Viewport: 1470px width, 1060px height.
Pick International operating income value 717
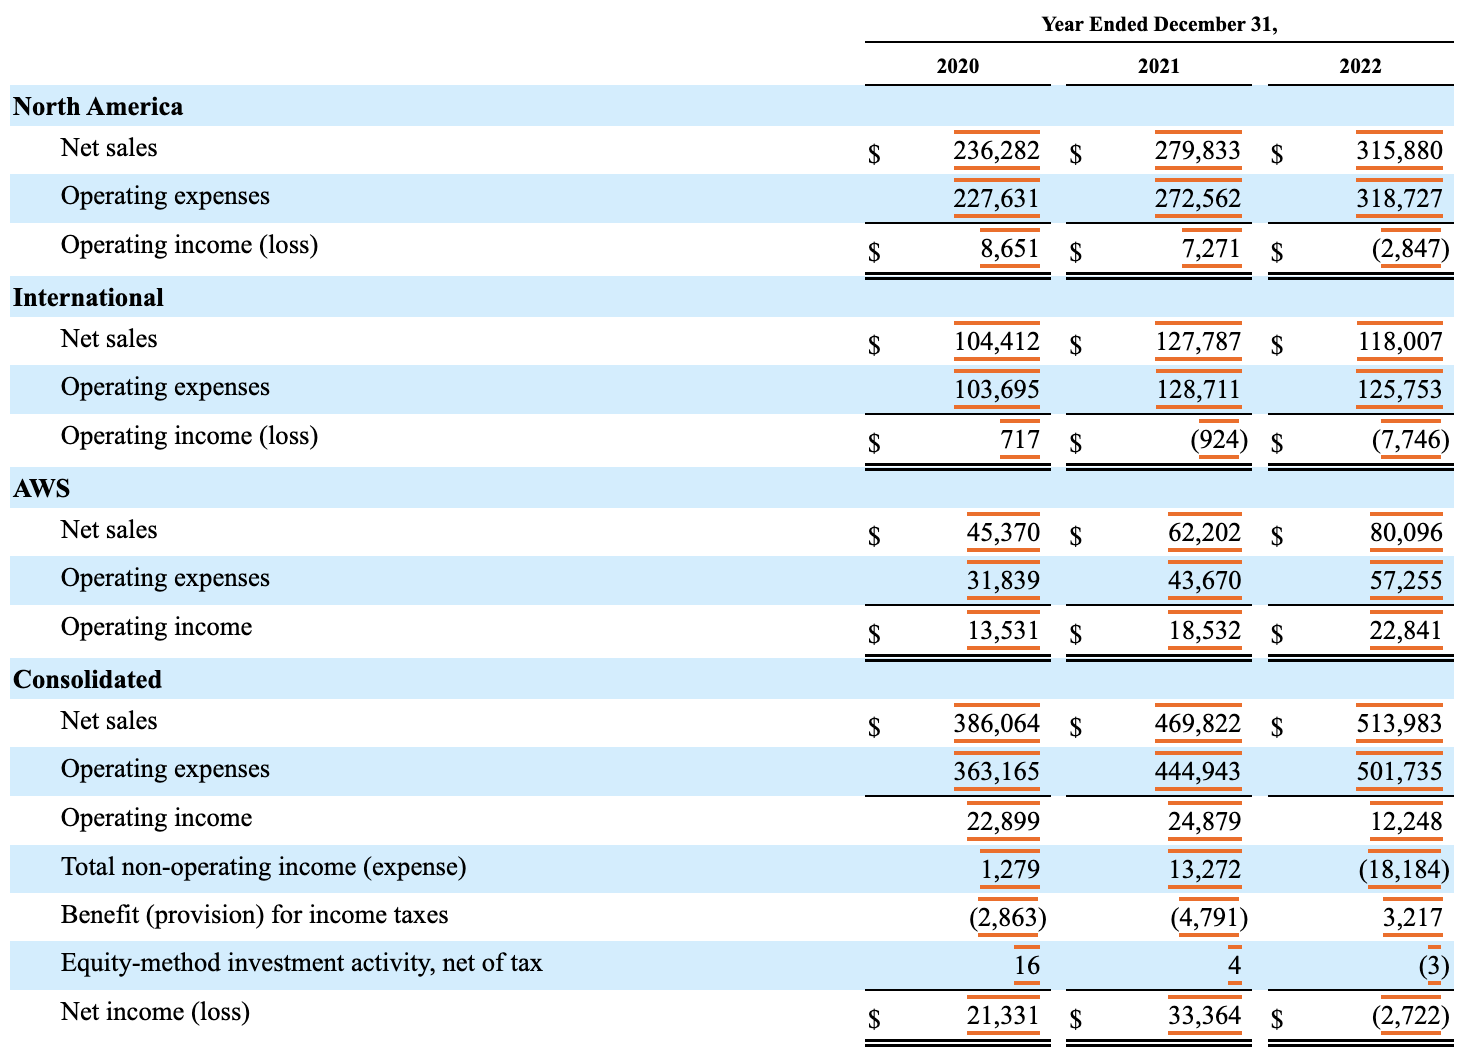[x=1020, y=439]
